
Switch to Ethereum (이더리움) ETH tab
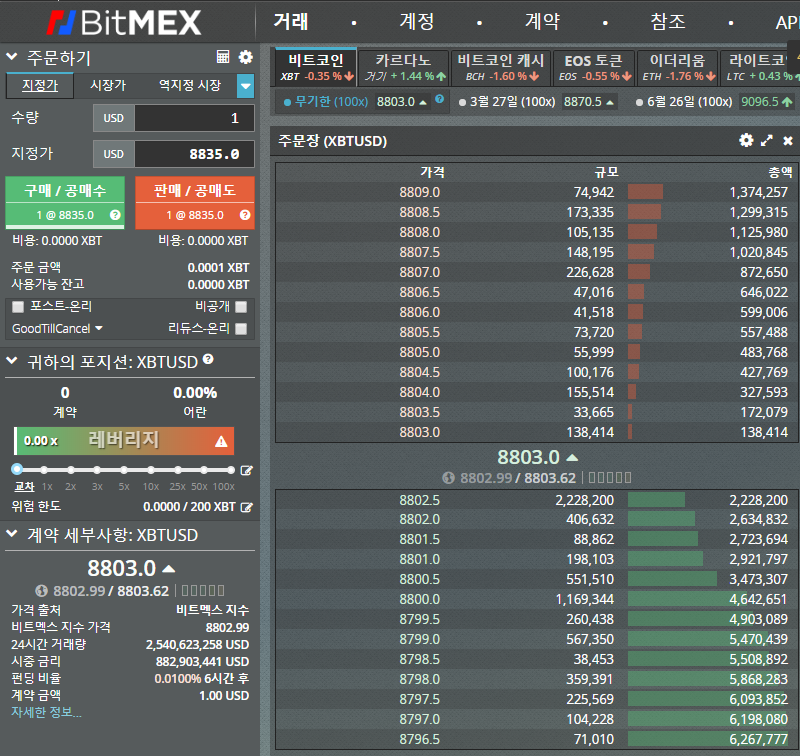(x=678, y=67)
